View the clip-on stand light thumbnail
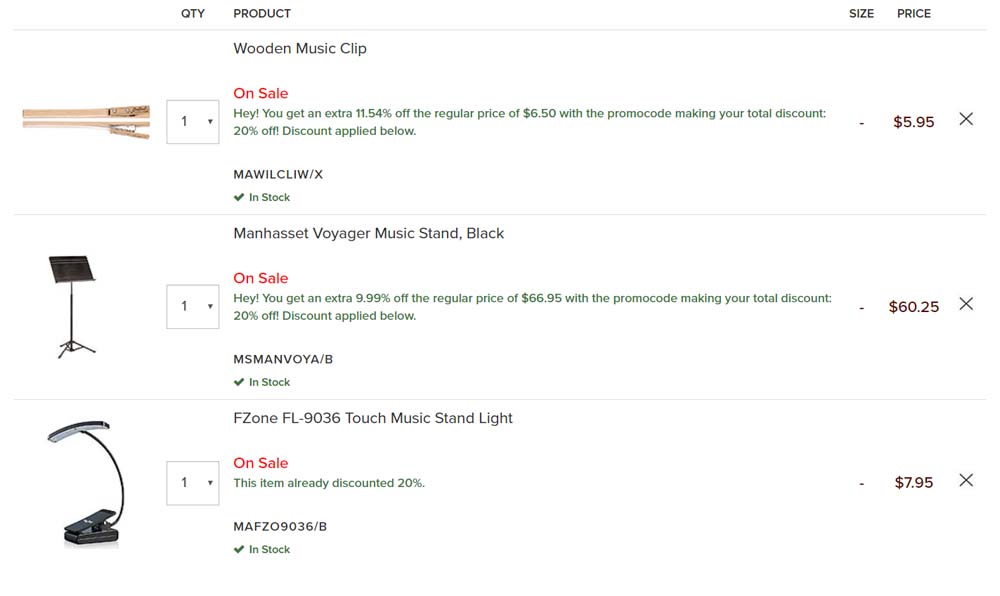Image resolution: width=1000 pixels, height=596 pixels. click(87, 483)
